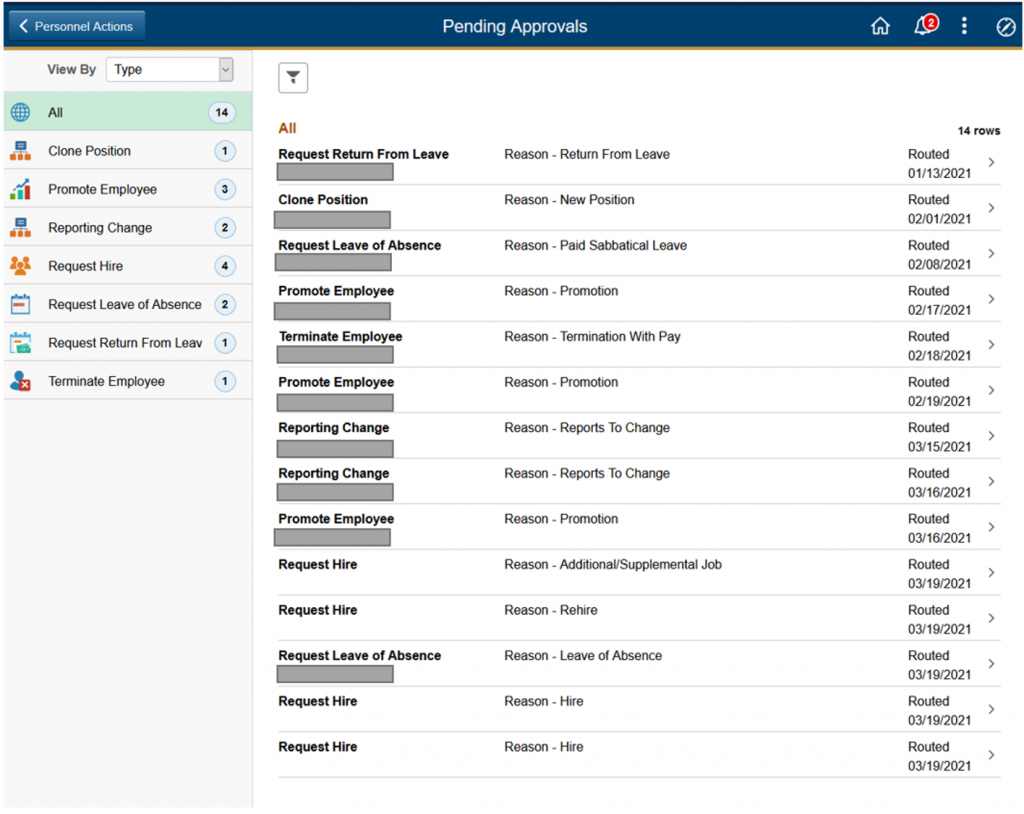The height and width of the screenshot is (814, 1024).
Task: Click the Request Hire people icon
Action: coord(20,266)
